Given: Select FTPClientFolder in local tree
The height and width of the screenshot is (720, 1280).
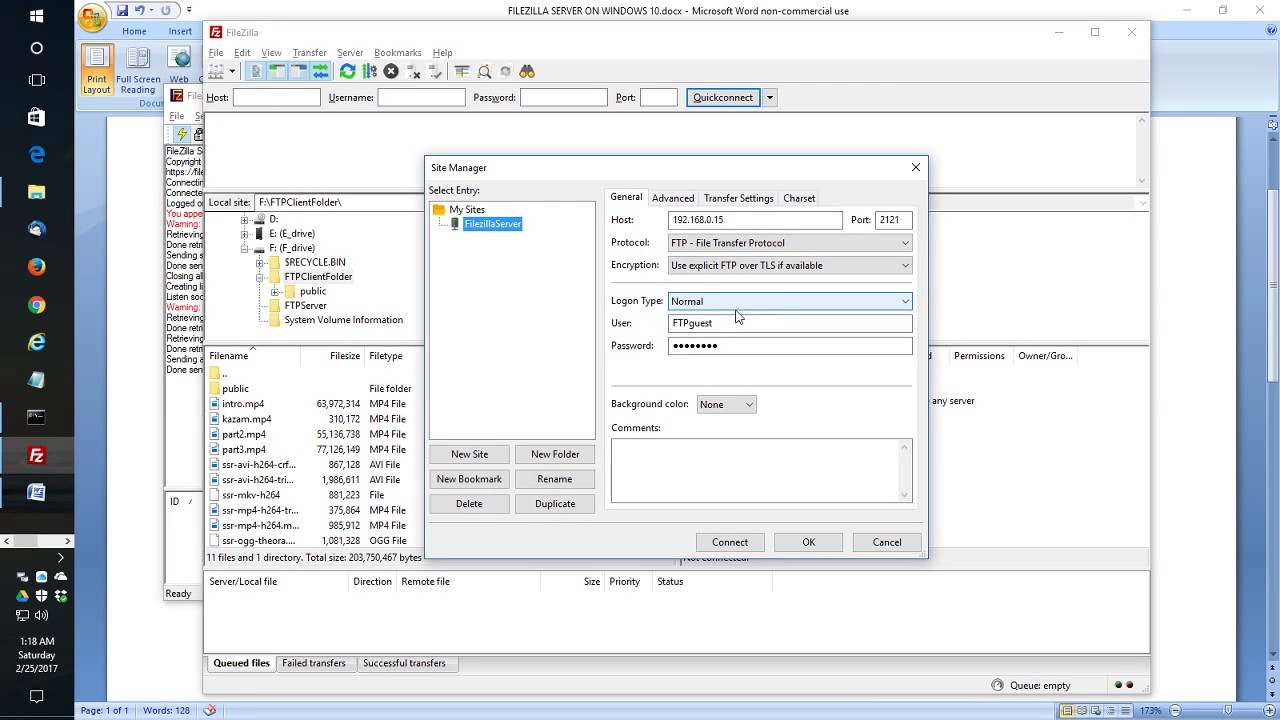Looking at the screenshot, I should point(318,277).
